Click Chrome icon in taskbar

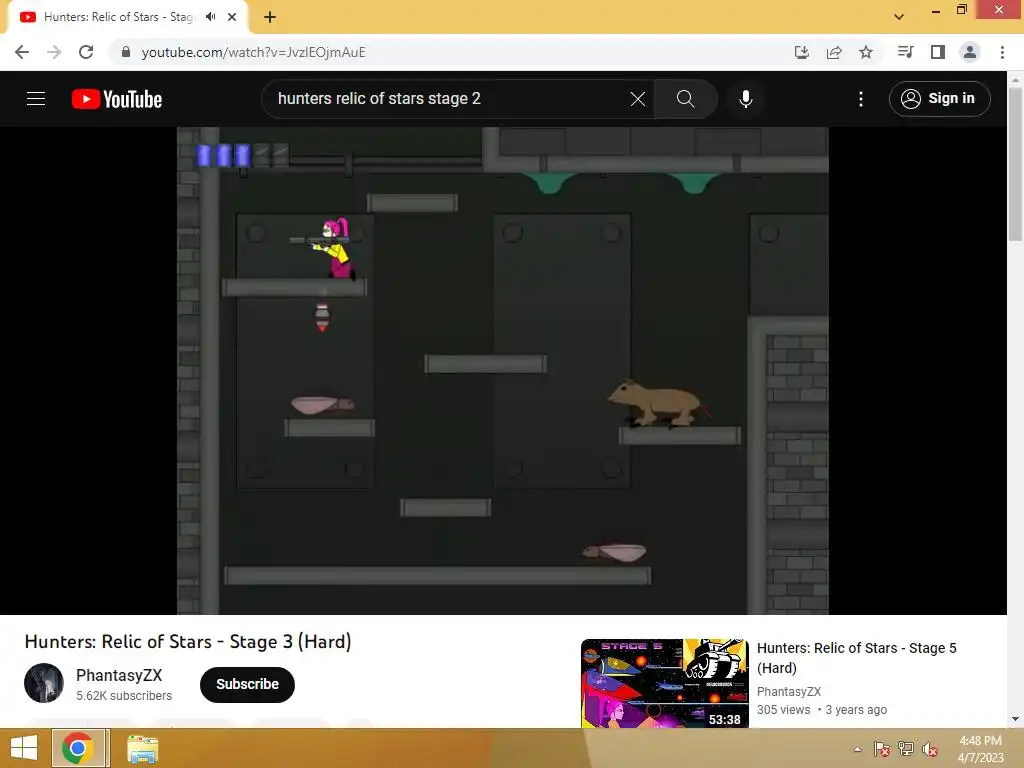click(x=78, y=748)
